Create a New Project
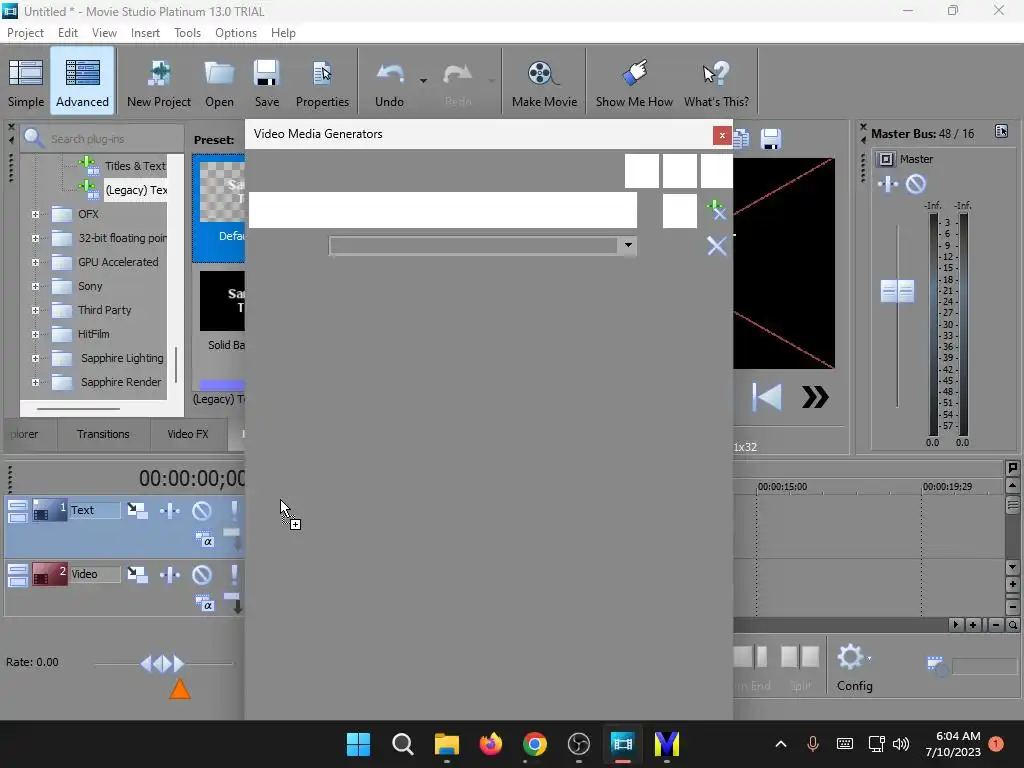Screen dimensions: 1024x768 (159, 82)
